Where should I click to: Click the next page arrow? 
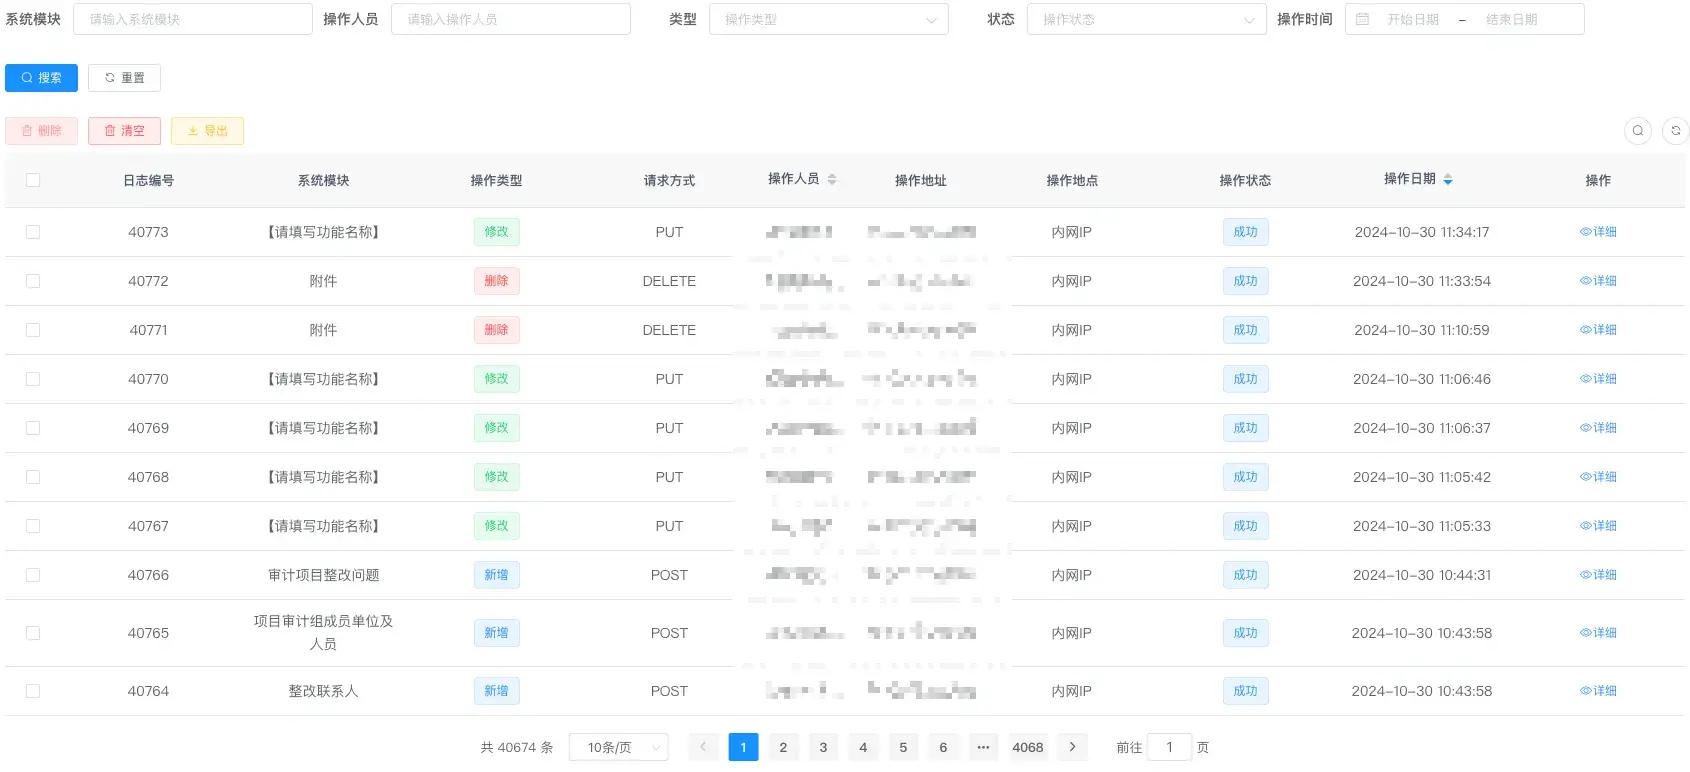tap(1072, 747)
